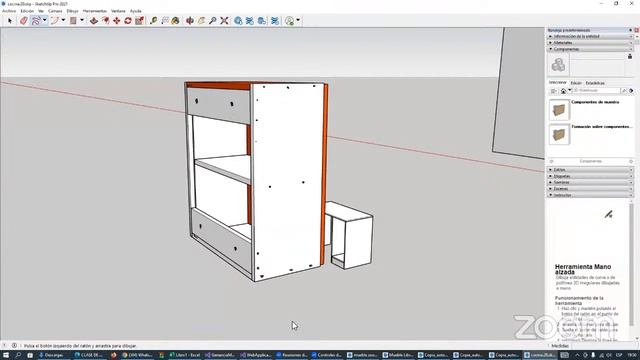Switch to the Edición tab in Componentes
The height and width of the screenshot is (360, 640).
click(x=576, y=83)
